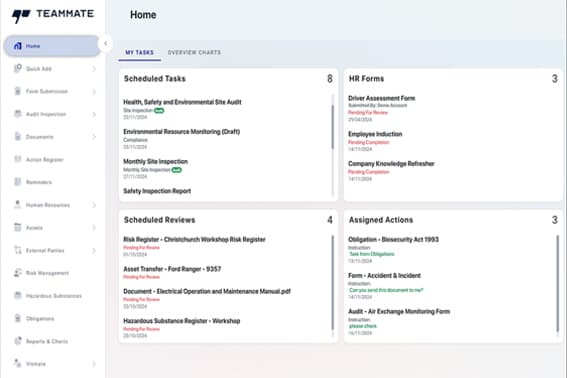Viewport: 567px width, 378px height.
Task: Switch to the My Tasks tab
Action: click(x=140, y=52)
